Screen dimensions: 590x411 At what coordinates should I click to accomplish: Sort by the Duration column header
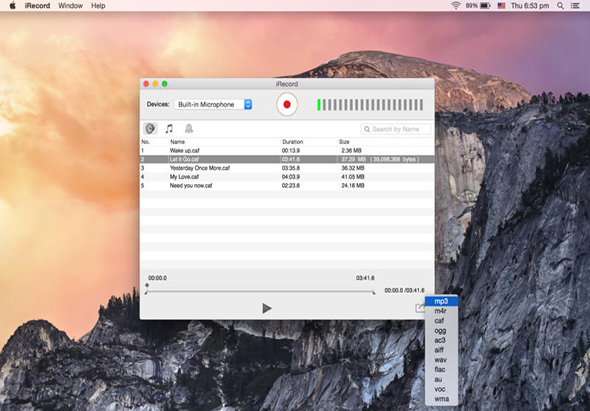tap(292, 142)
